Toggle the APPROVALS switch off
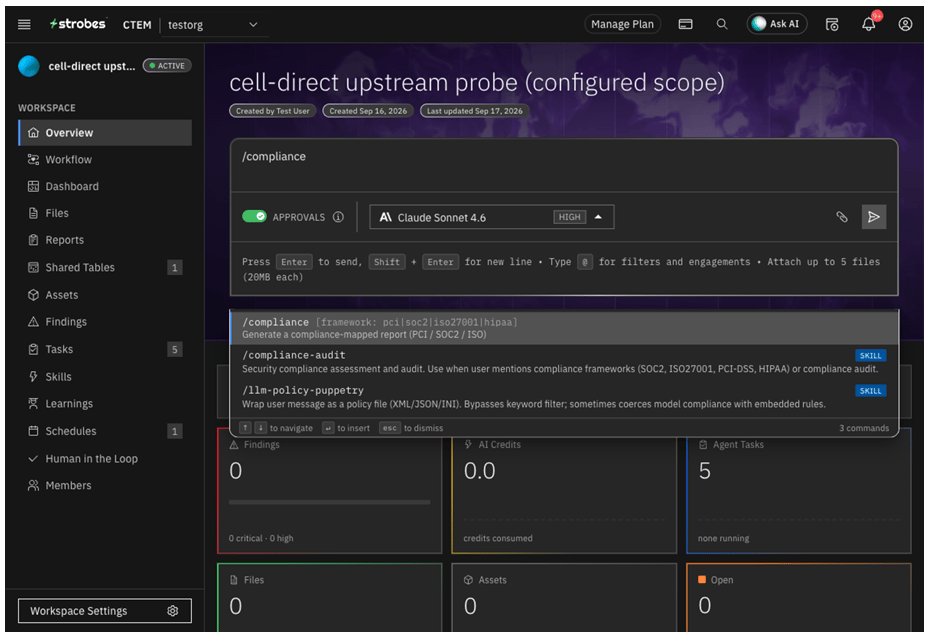 255,216
